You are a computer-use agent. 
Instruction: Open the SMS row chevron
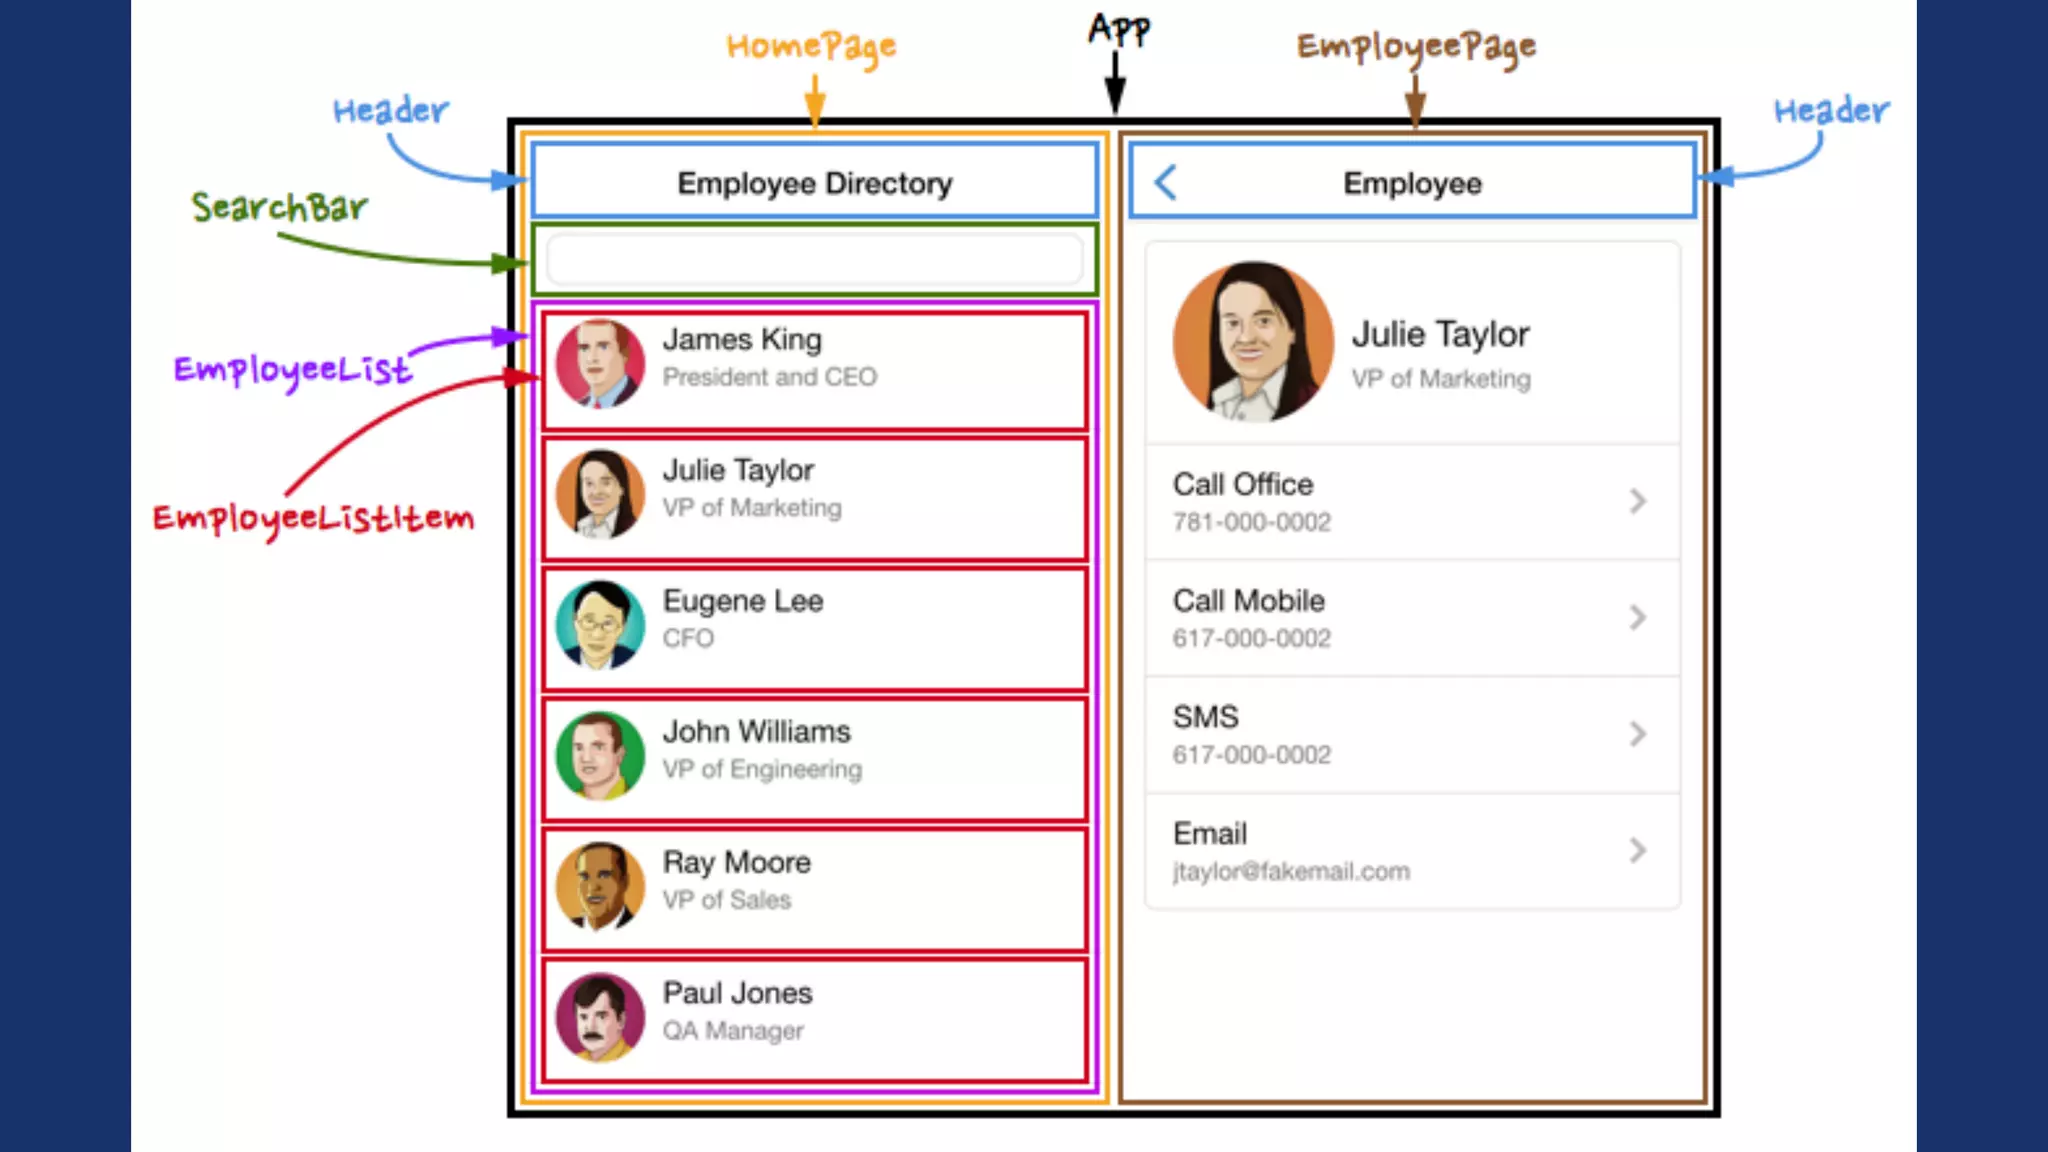pyautogui.click(x=1637, y=734)
